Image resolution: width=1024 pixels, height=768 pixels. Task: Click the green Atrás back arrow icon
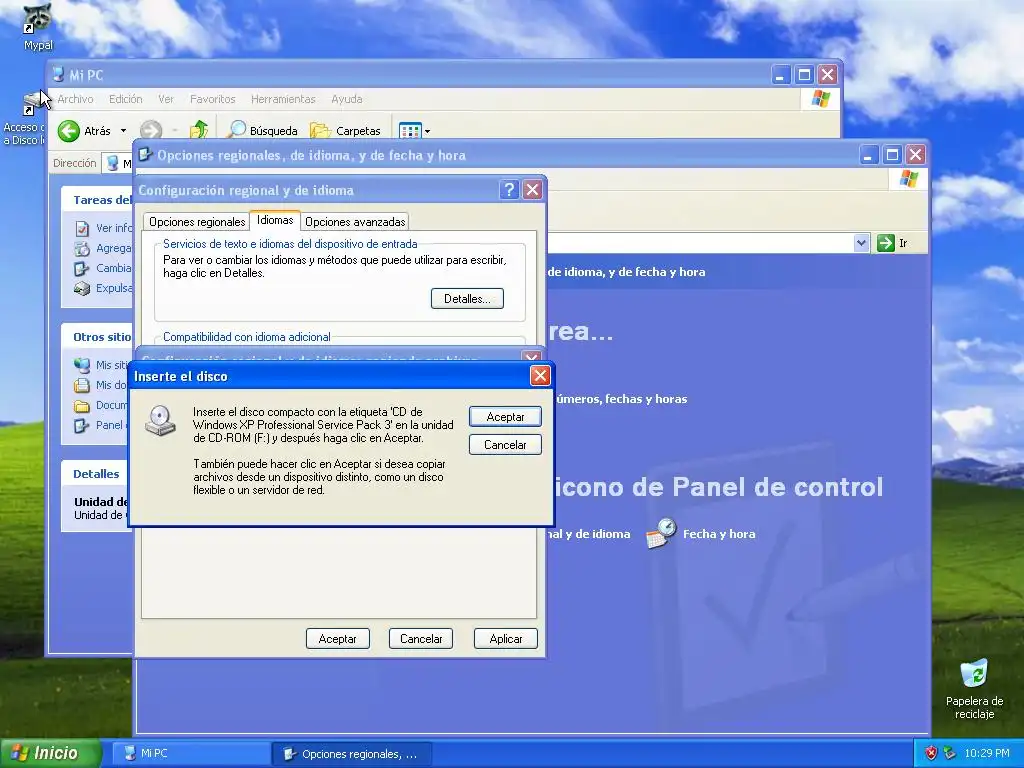tap(69, 131)
